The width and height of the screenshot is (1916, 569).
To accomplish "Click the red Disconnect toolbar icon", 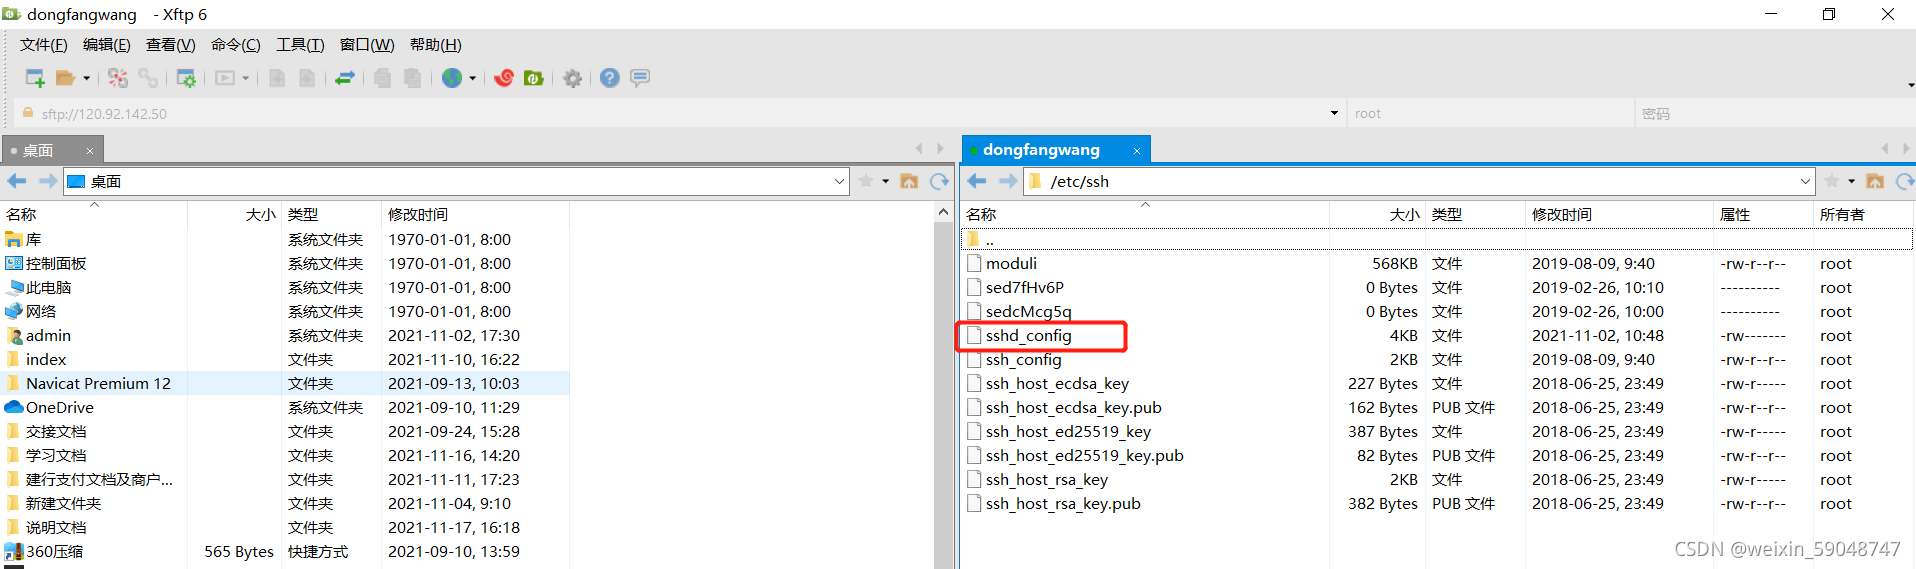I will [x=118, y=78].
